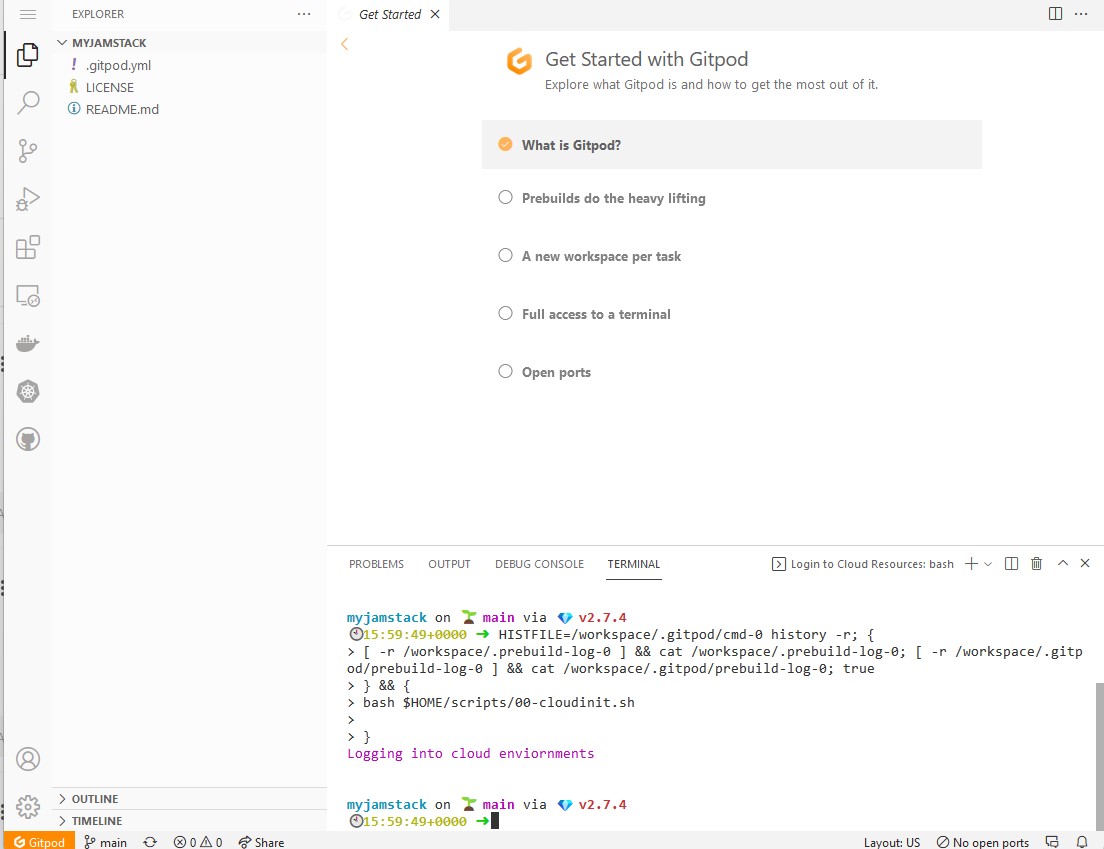Open the .gitpod.yml file
Viewport: 1104px width, 849px height.
[189, 65]
